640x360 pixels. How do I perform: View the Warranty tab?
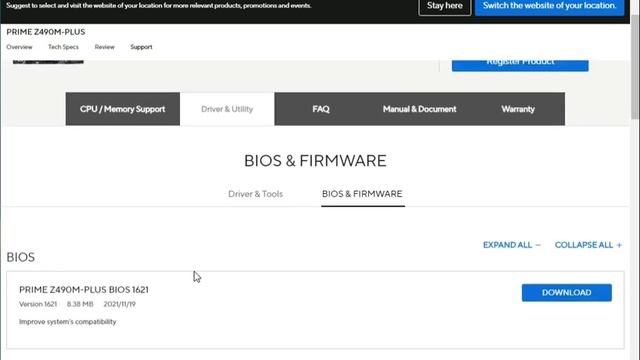518,109
